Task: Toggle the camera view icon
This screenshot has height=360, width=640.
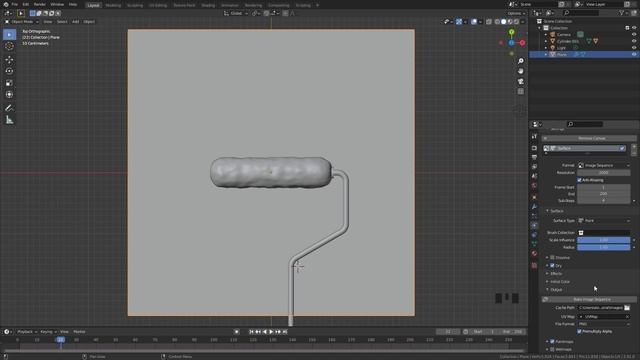Action: point(521,82)
